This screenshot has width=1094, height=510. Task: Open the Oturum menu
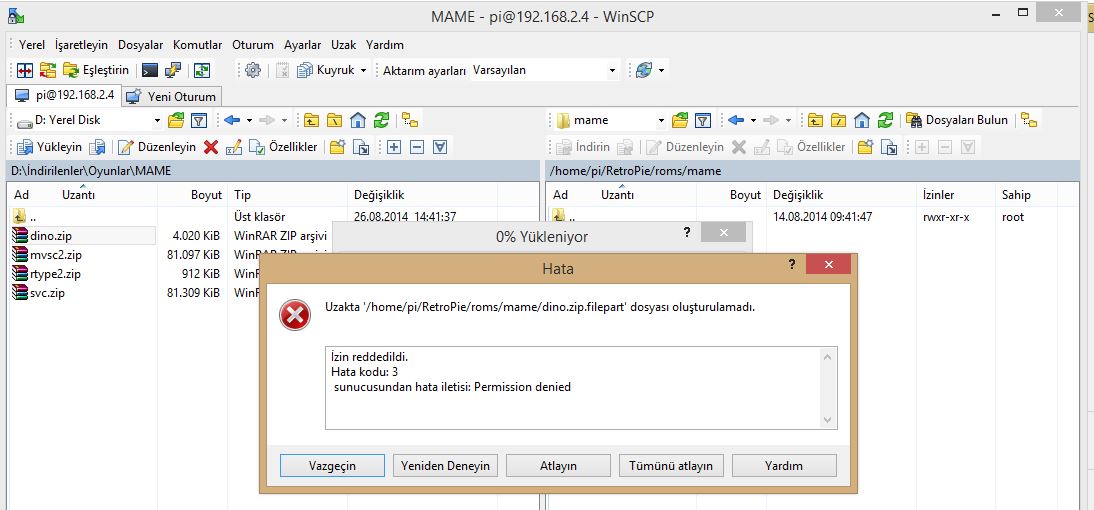[253, 45]
